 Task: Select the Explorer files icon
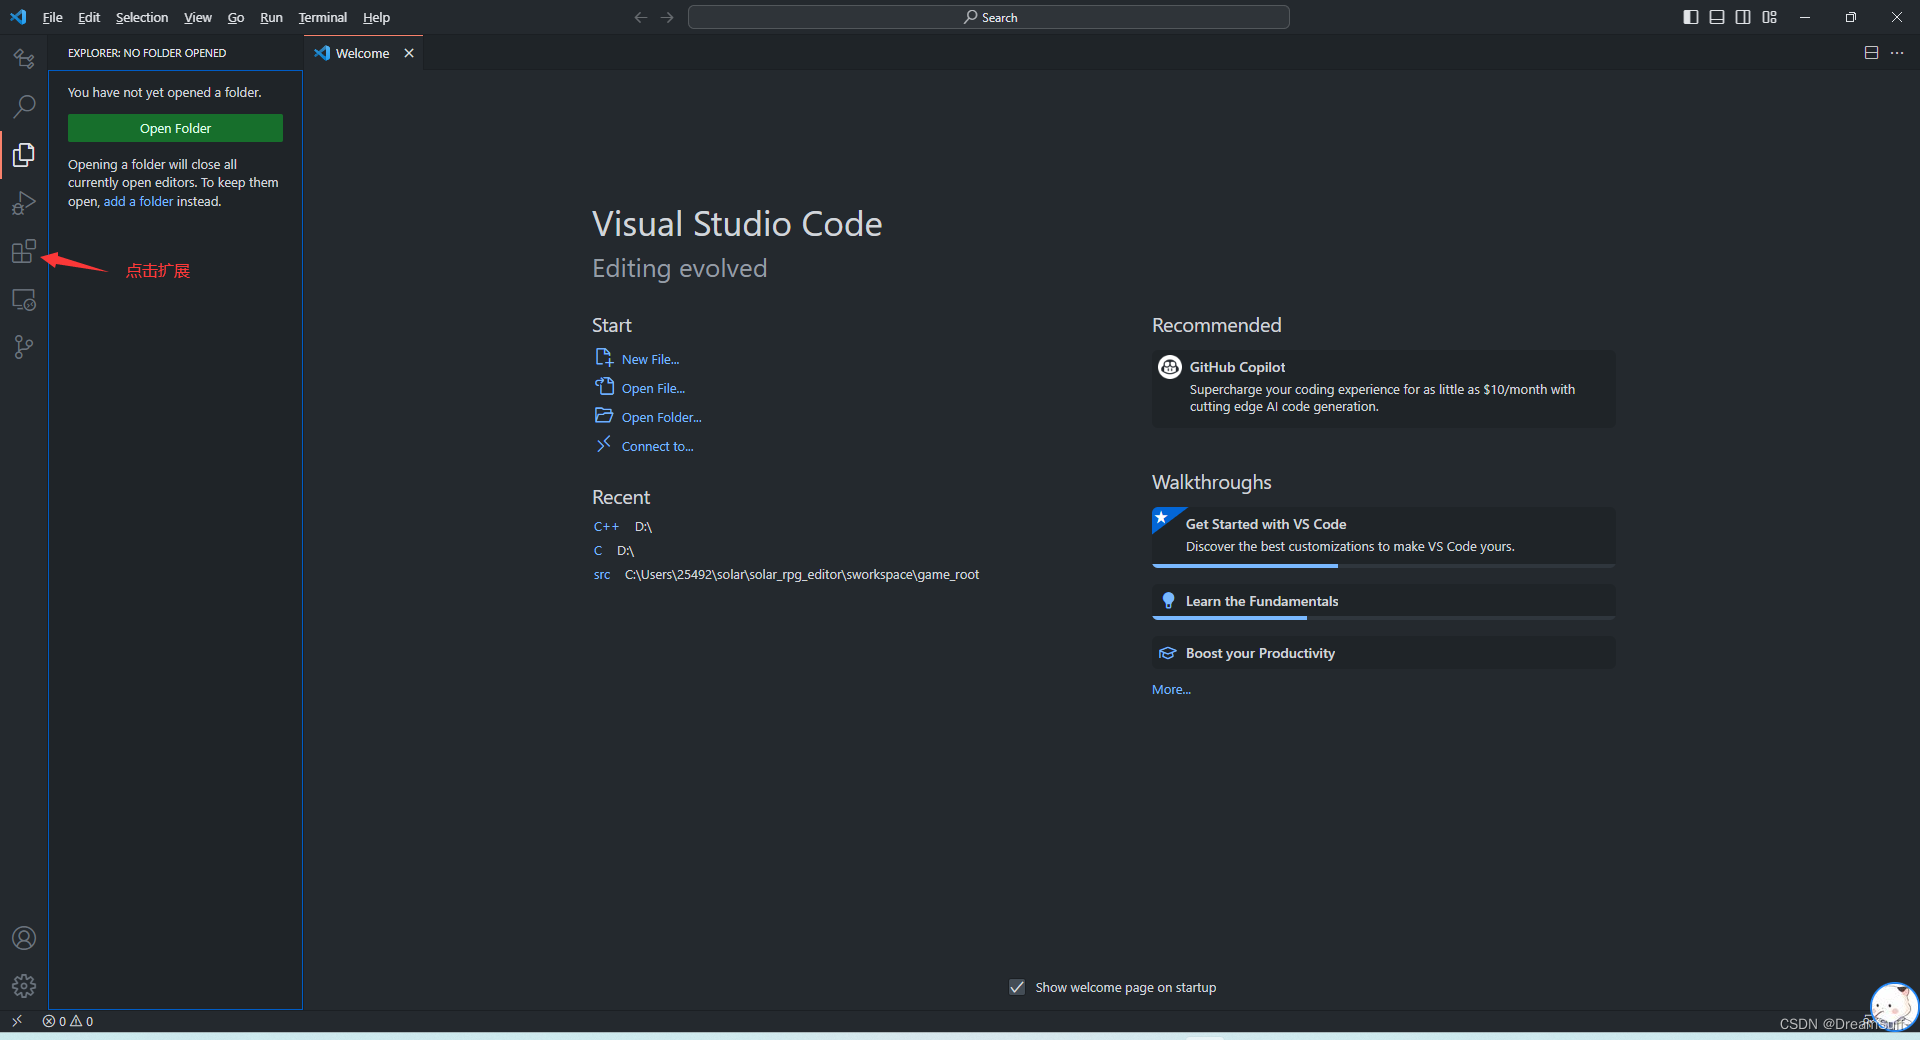coord(24,155)
